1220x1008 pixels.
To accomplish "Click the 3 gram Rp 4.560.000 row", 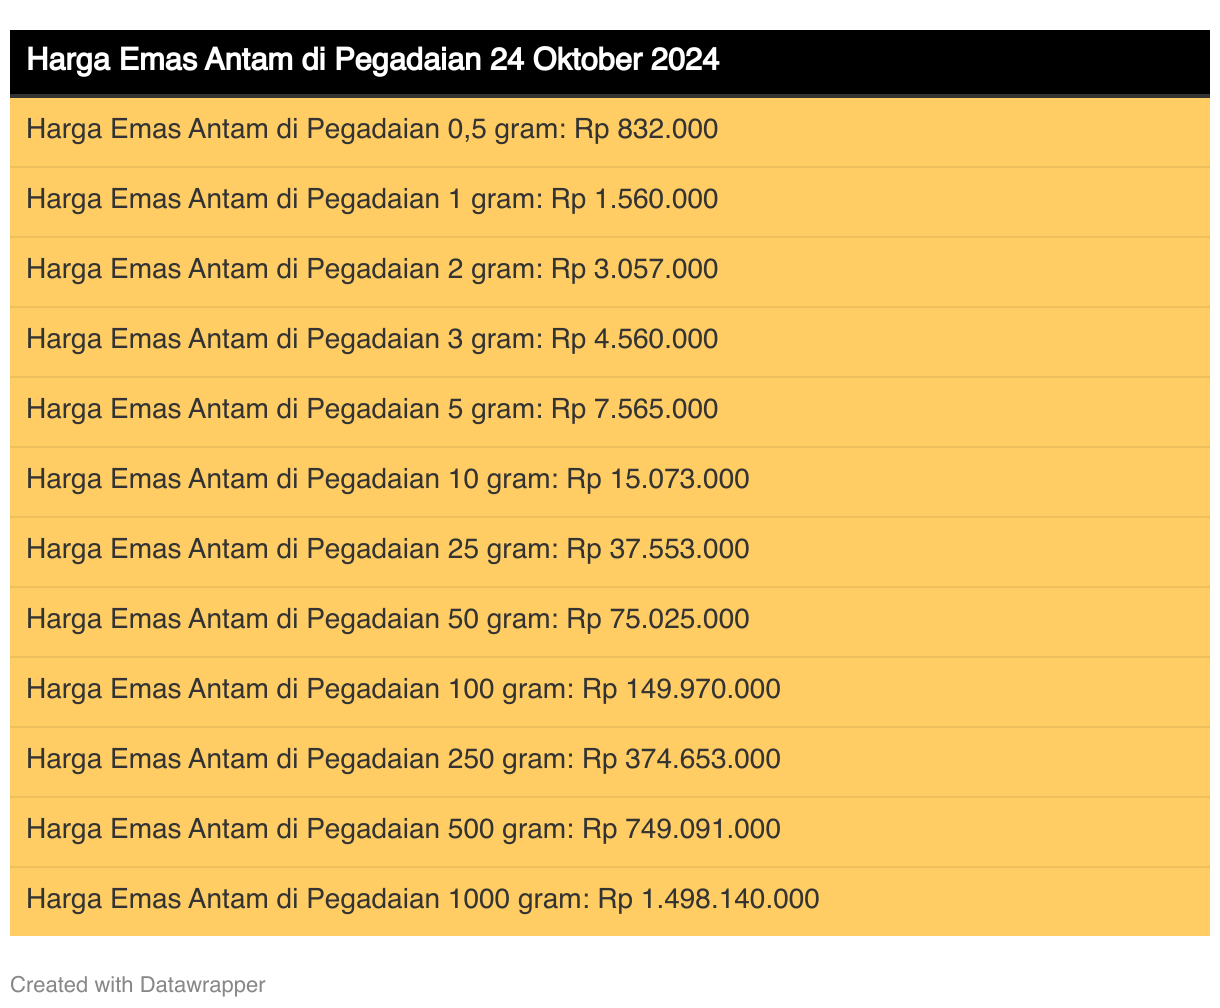I will pyautogui.click(x=372, y=340).
